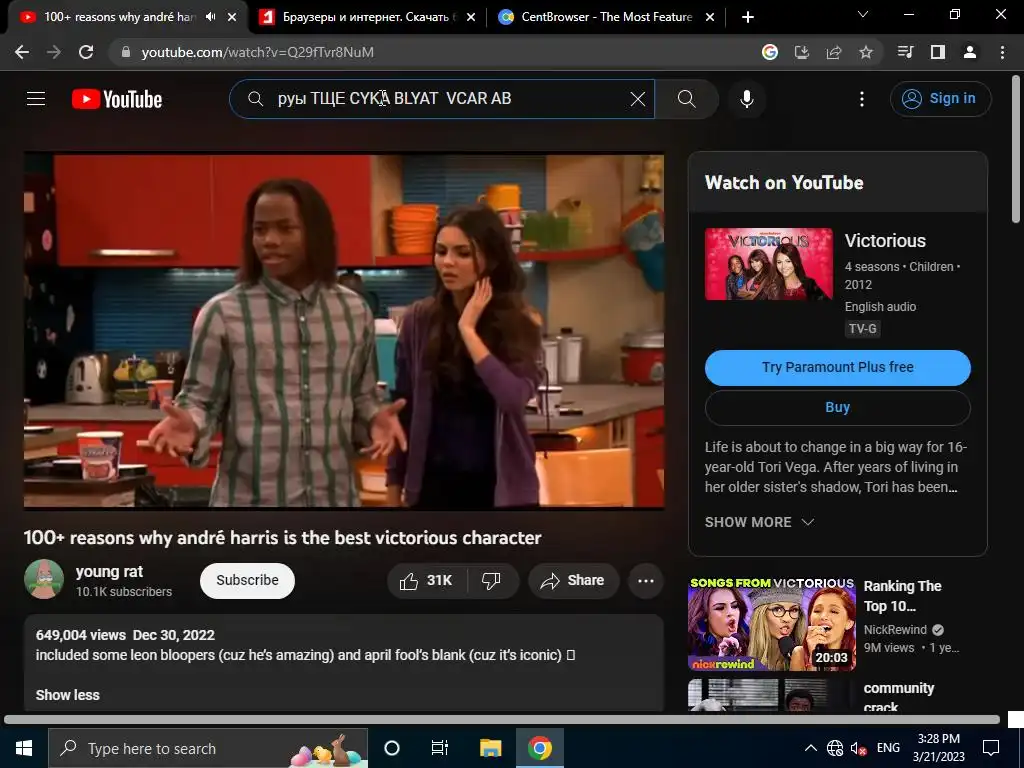1024x768 pixels.
Task: Sign in to YouTube
Action: coord(940,99)
